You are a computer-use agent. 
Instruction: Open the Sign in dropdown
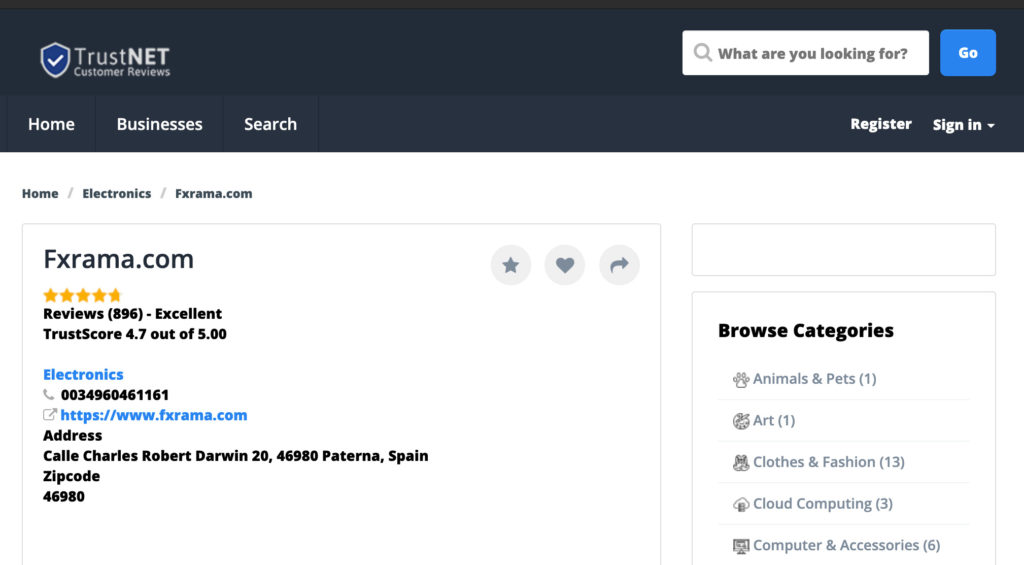point(963,125)
